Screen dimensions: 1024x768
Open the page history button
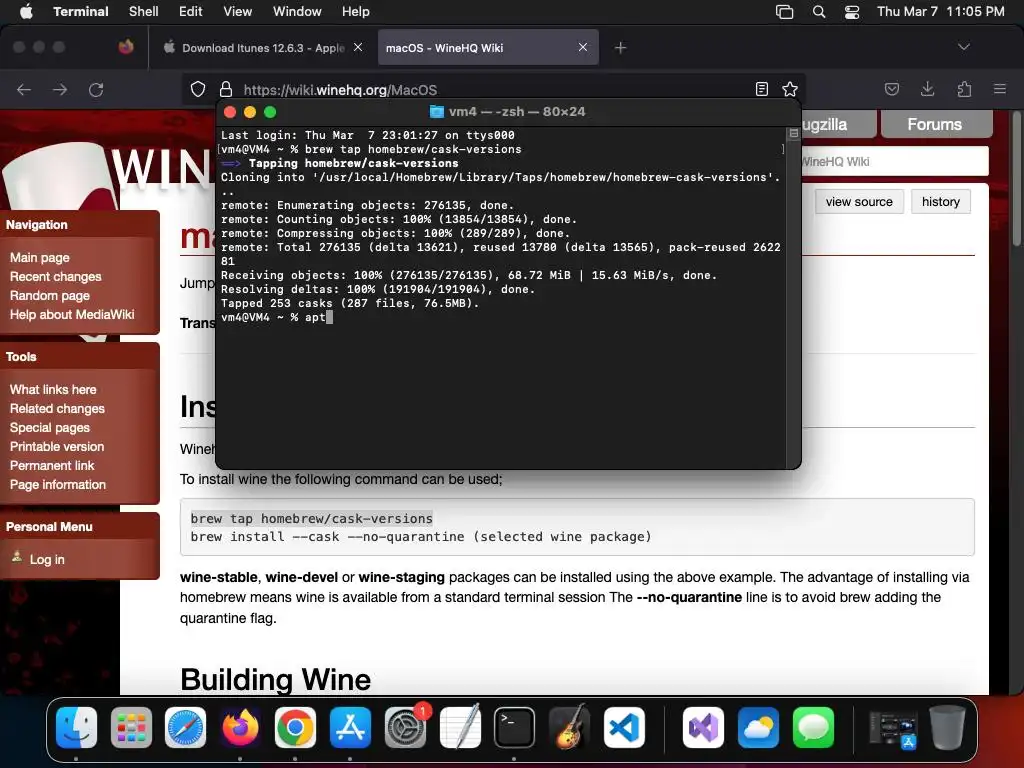coord(940,202)
